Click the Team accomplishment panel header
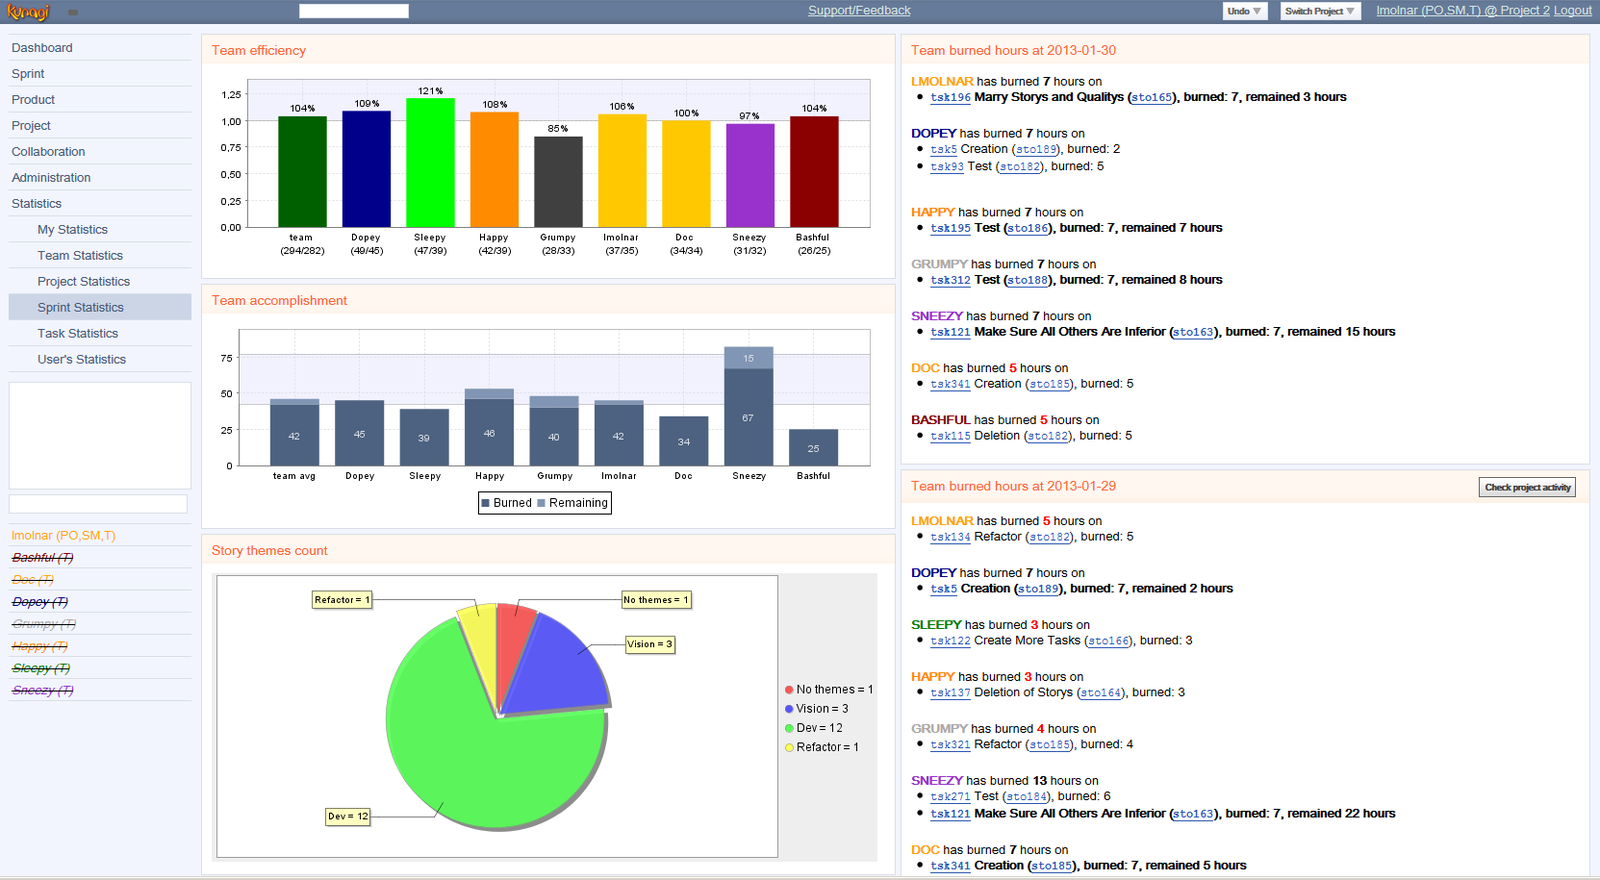Viewport: 1600px width, 880px height. [548, 301]
